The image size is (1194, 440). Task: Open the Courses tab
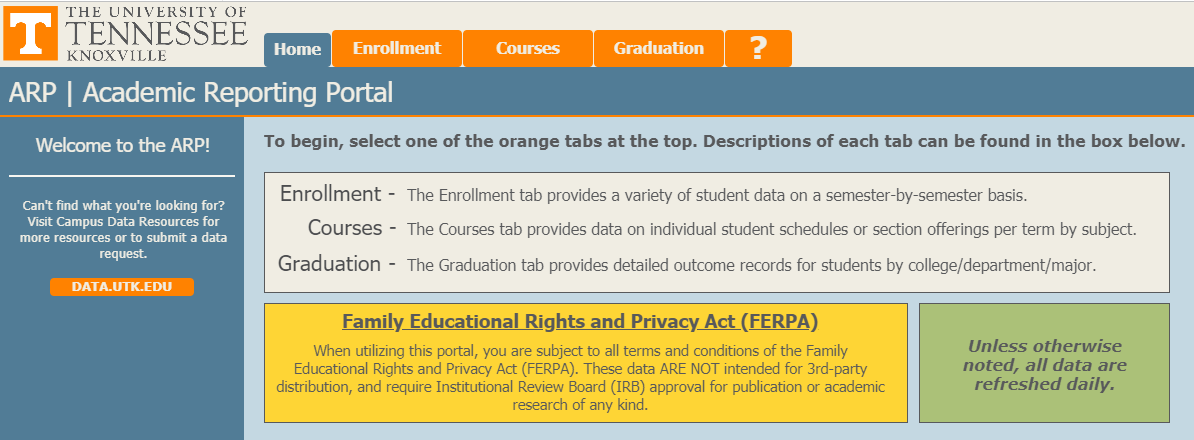click(528, 49)
